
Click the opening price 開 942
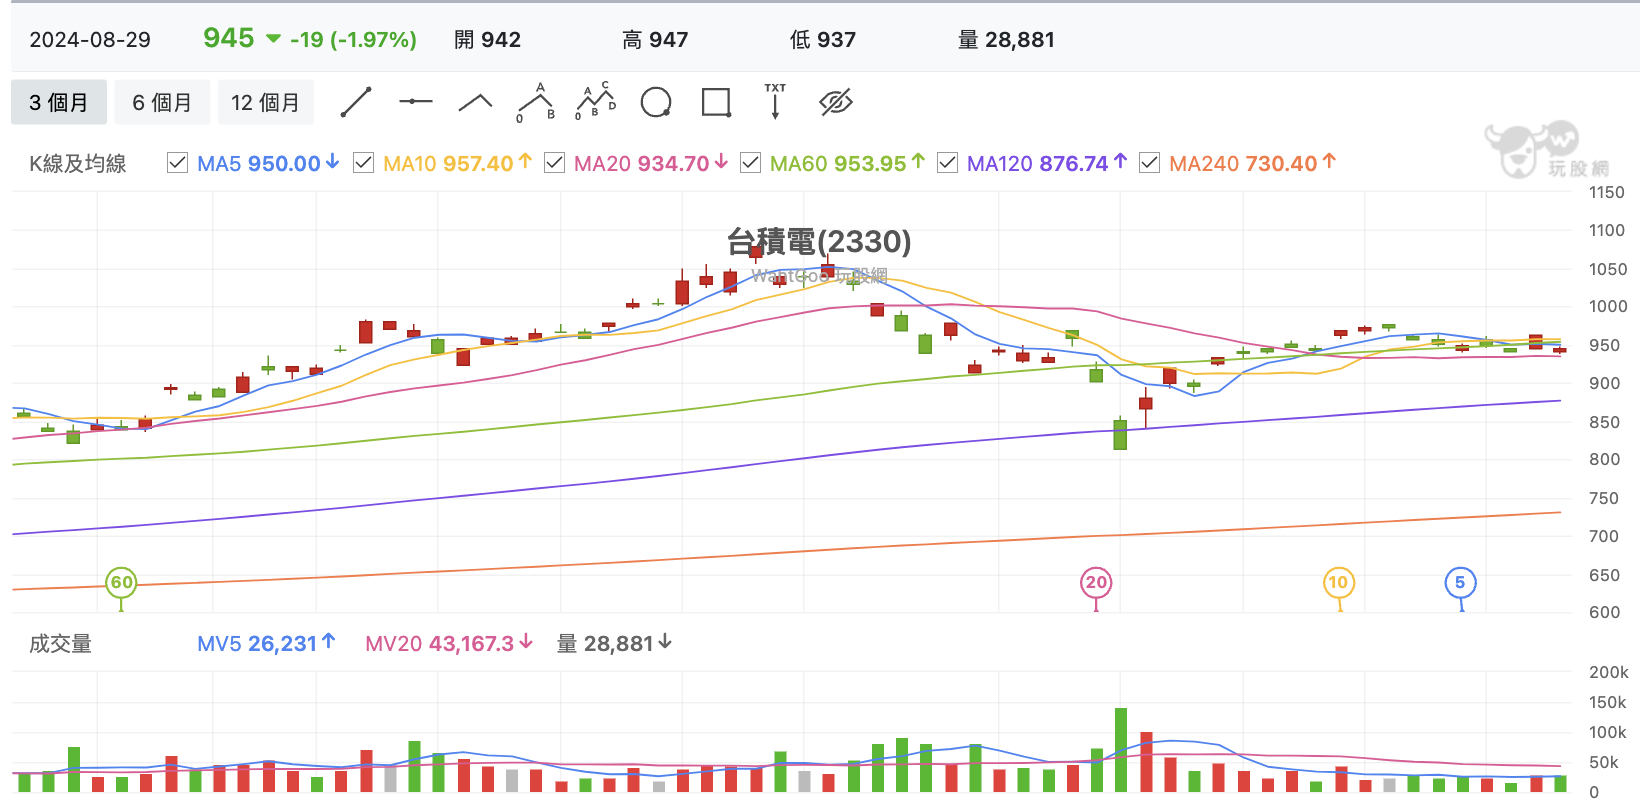coord(488,40)
